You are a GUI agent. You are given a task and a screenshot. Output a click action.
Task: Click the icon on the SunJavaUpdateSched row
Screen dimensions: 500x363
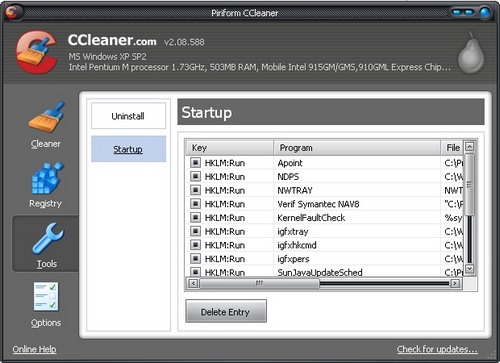(195, 271)
